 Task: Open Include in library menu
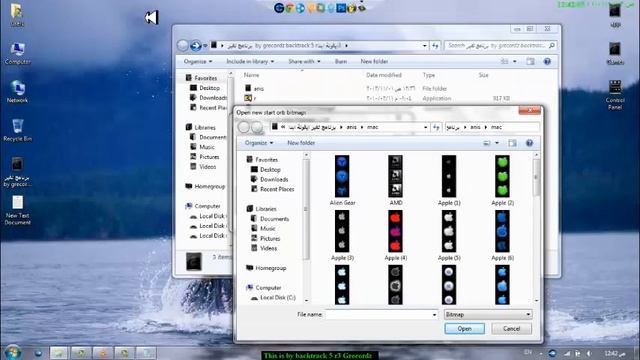pos(250,62)
